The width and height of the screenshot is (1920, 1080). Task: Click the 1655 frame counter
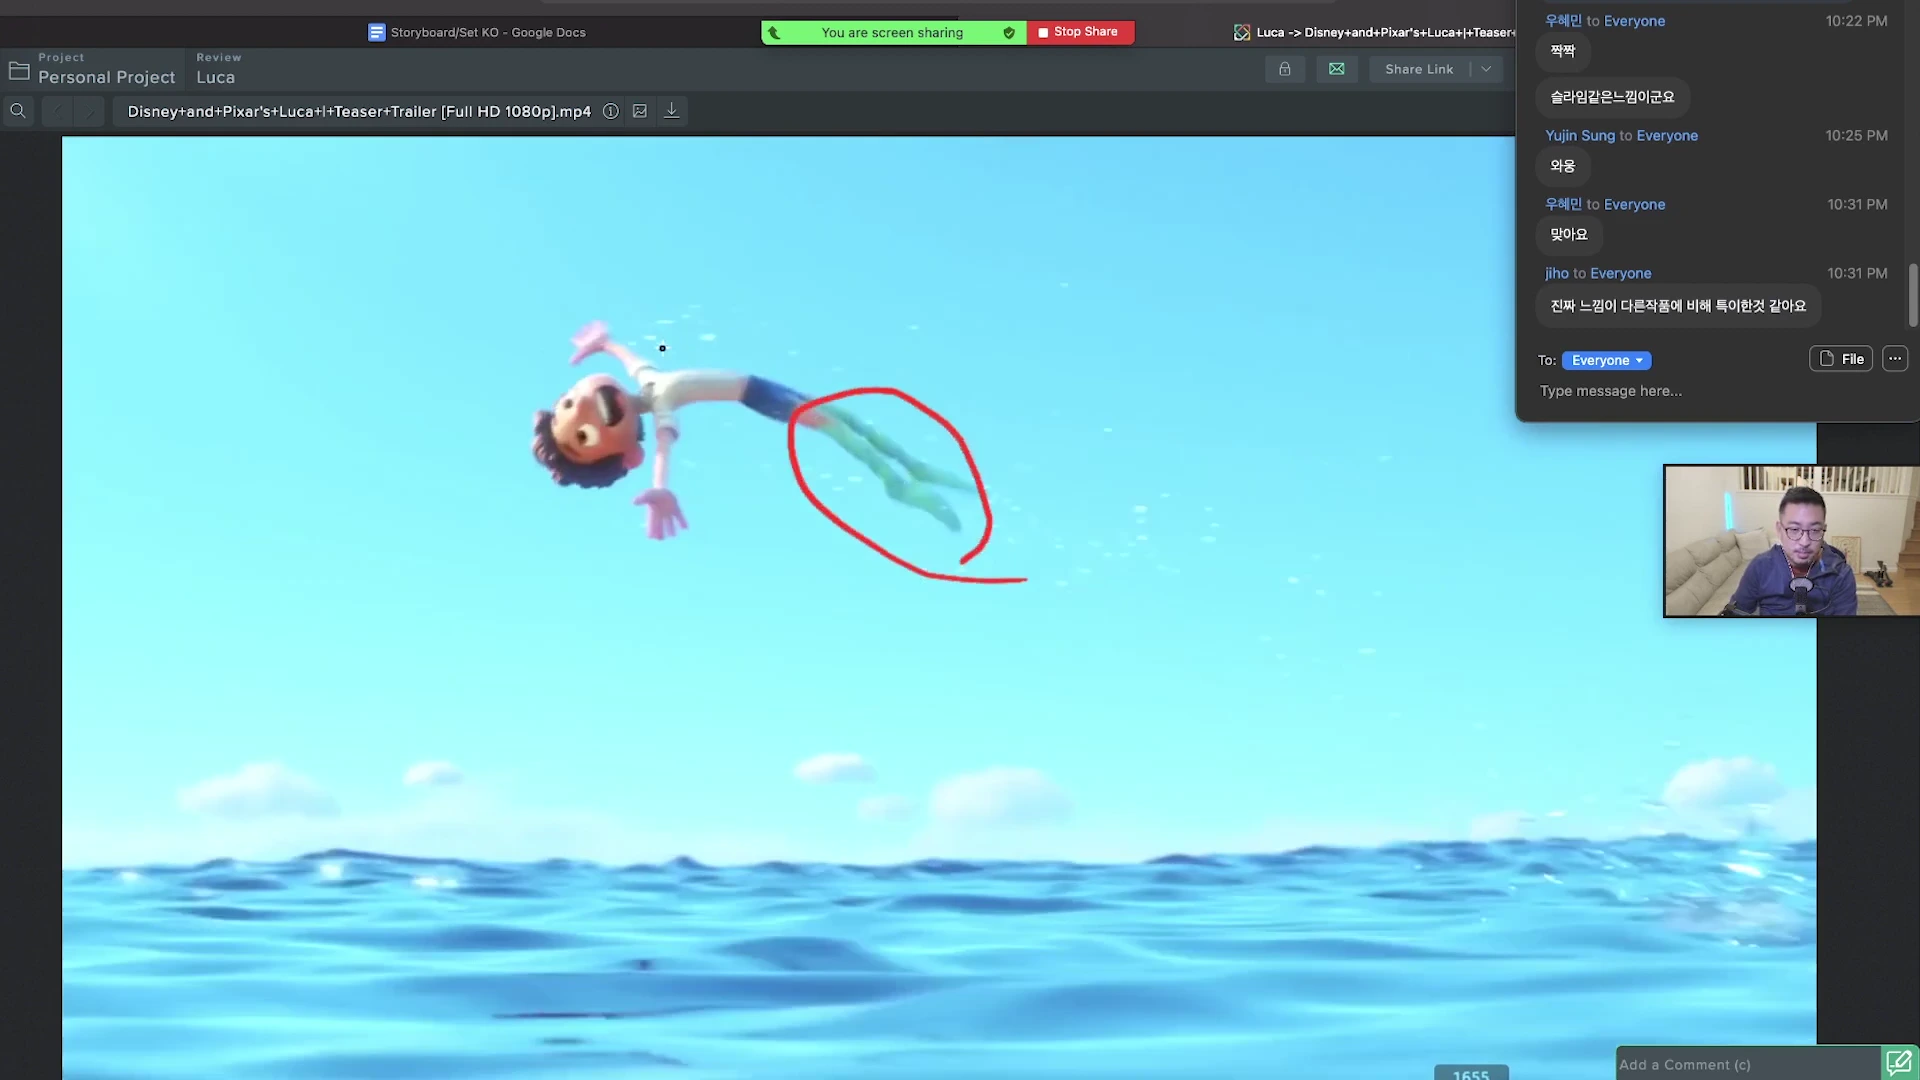coord(1471,1074)
